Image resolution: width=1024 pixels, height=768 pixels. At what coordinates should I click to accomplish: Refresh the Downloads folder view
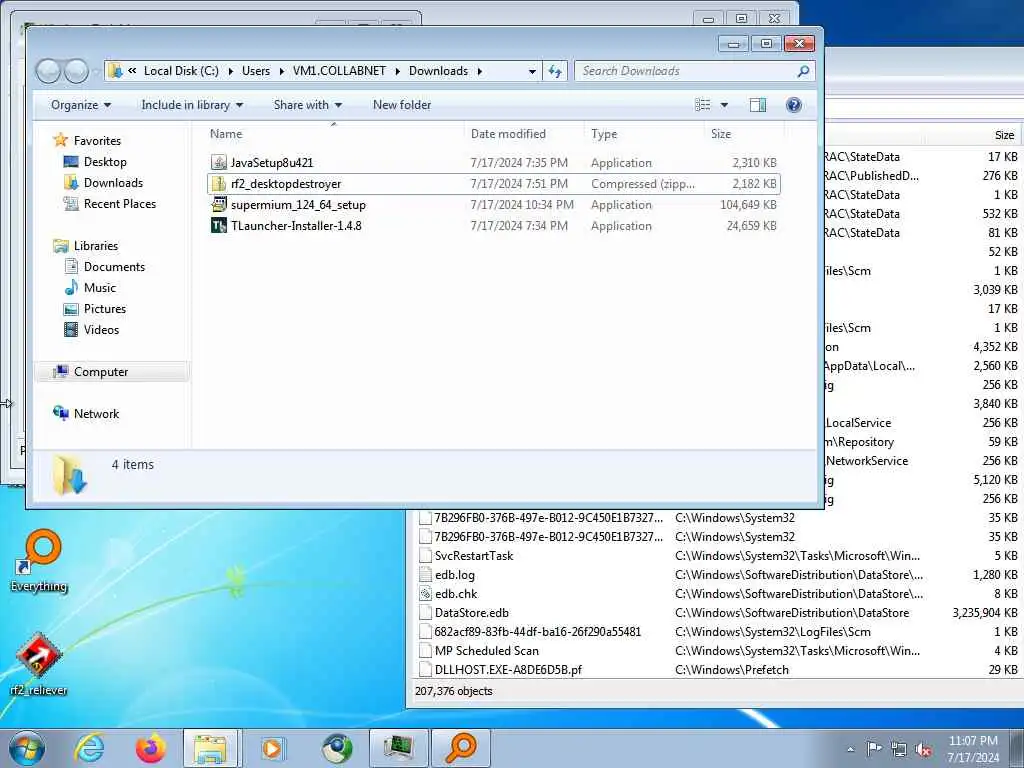pos(555,71)
